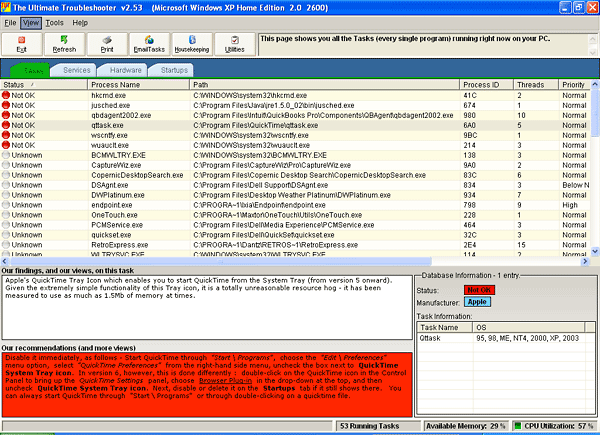
Task: Click the Exit toolbar icon
Action: tap(21, 44)
